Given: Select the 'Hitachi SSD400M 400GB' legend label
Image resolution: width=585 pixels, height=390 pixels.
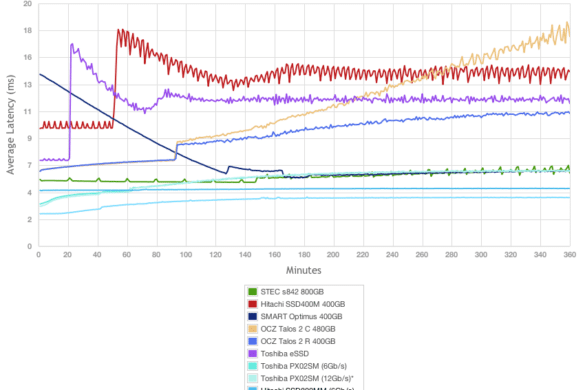Looking at the screenshot, I should click(303, 304).
